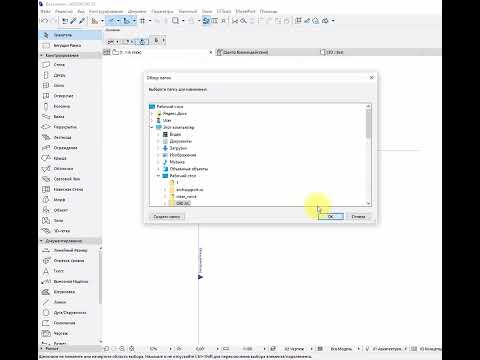Select the Лестница (Stair) tool
The height and width of the screenshot is (360, 480).
point(70,137)
